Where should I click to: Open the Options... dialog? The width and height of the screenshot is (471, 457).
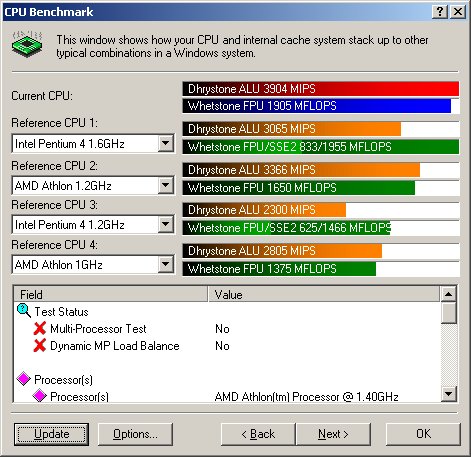pos(135,434)
